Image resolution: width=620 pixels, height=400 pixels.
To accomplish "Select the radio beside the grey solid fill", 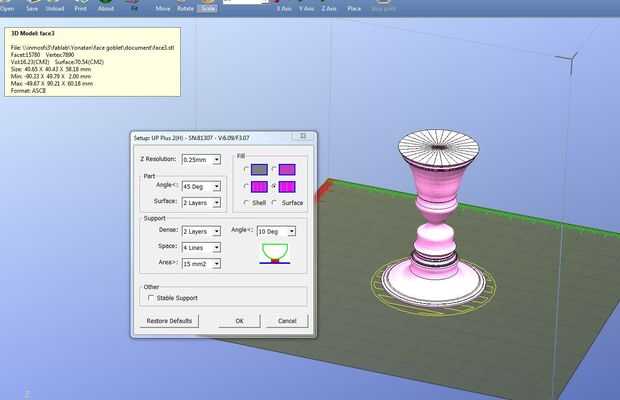I will click(x=246, y=170).
